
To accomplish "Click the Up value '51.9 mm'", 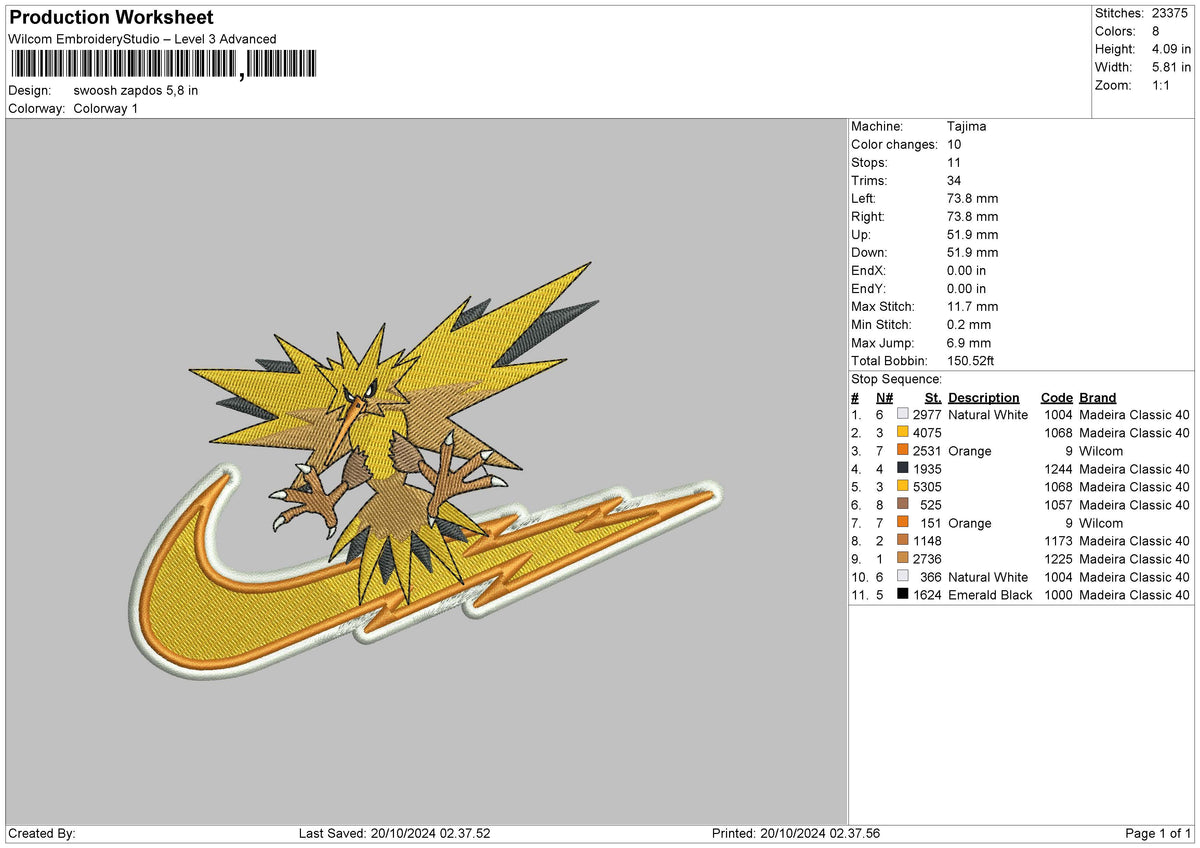I will point(972,234).
